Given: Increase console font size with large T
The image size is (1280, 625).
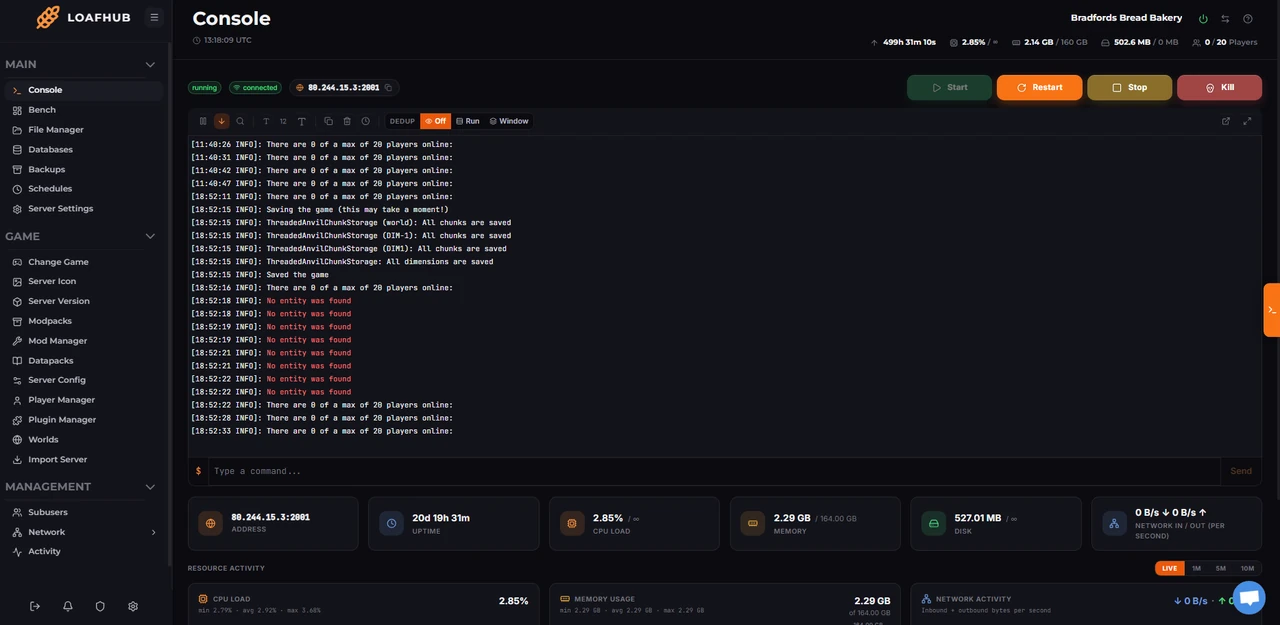Looking at the screenshot, I should 302,121.
